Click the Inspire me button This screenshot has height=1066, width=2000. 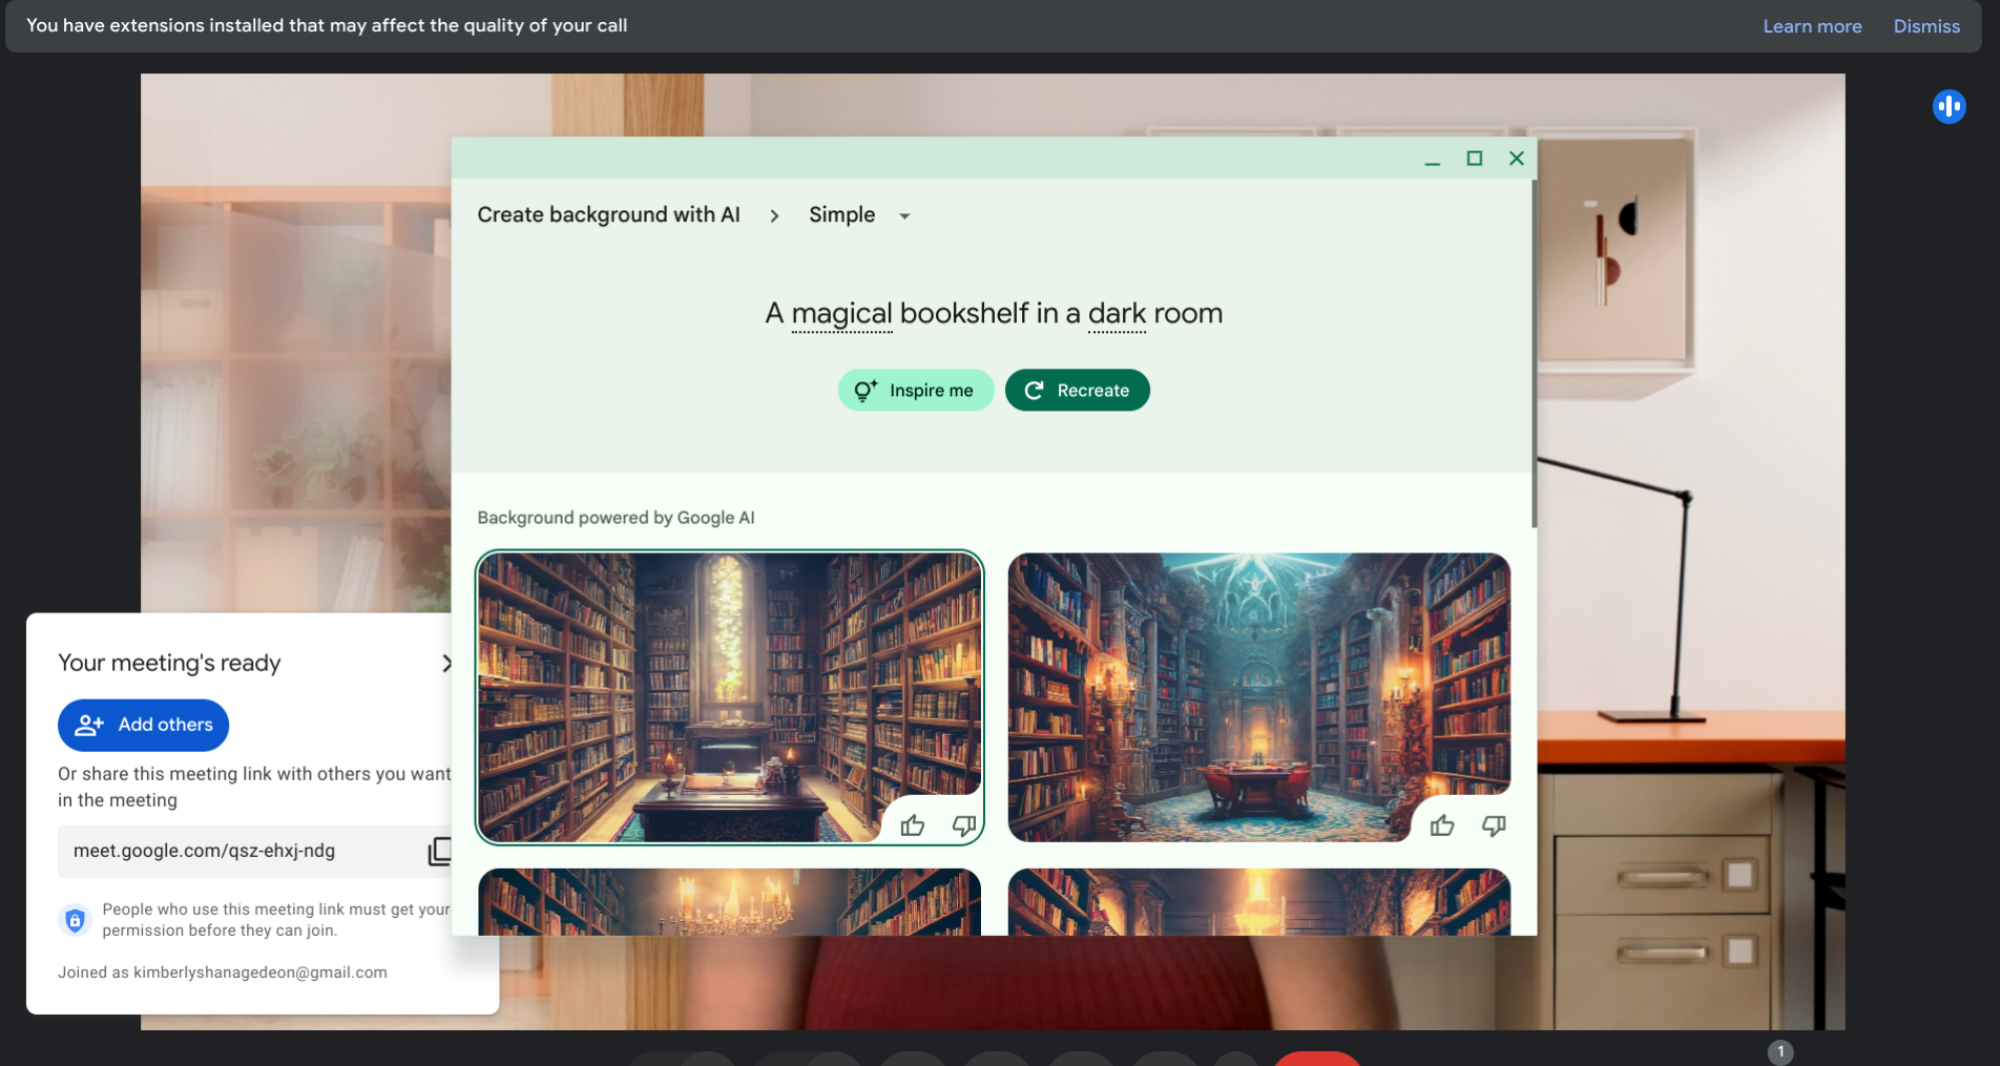pyautogui.click(x=915, y=390)
